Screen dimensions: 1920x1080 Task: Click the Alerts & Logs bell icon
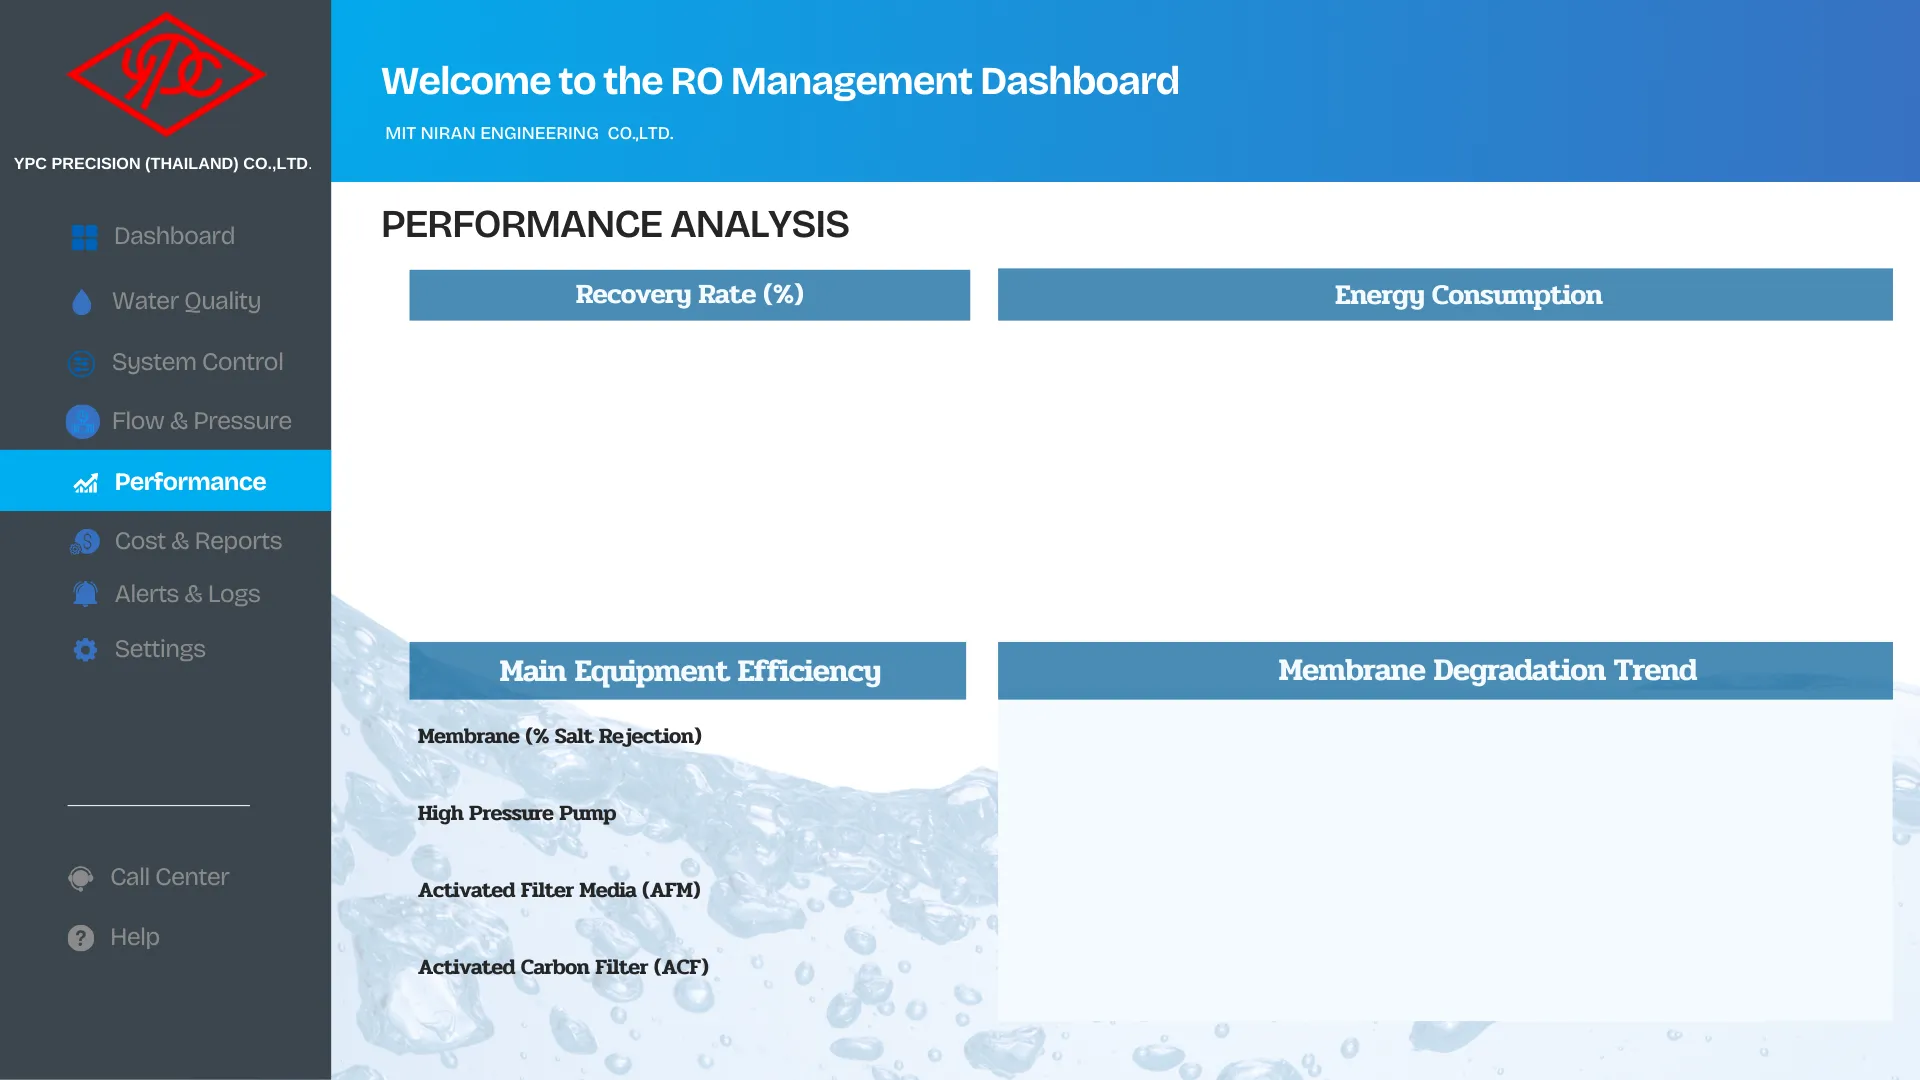coord(86,594)
